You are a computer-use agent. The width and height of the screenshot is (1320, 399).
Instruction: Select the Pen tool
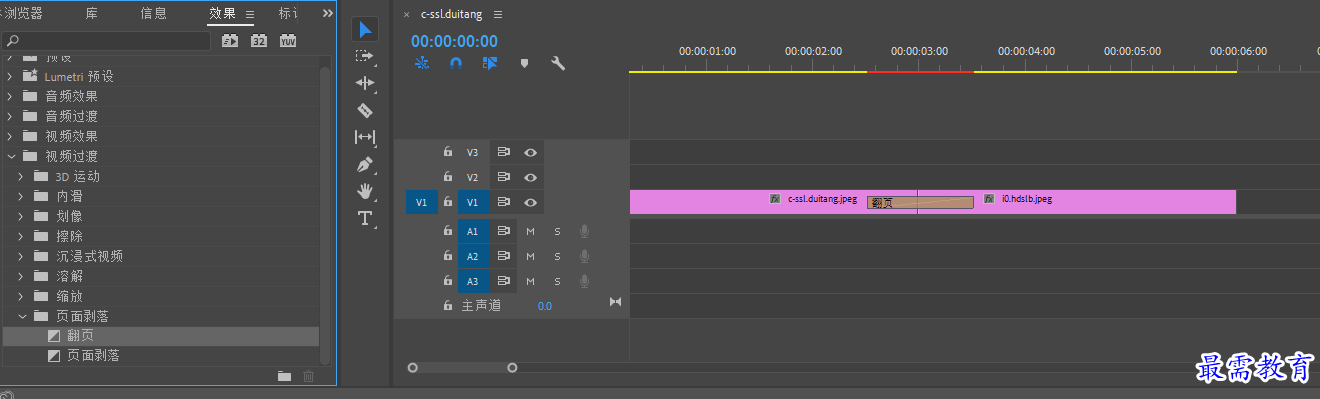point(365,164)
